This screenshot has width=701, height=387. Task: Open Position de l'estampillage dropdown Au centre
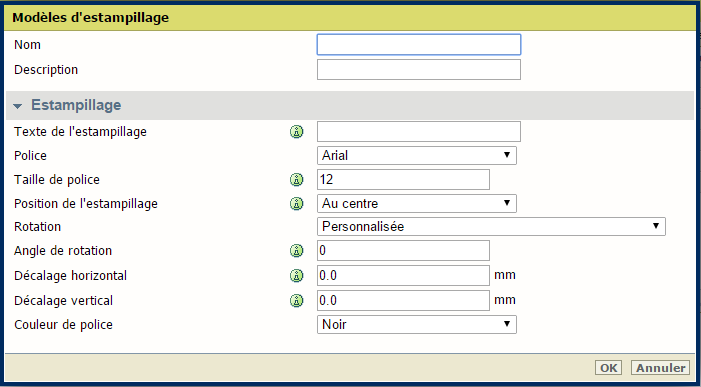click(x=417, y=203)
